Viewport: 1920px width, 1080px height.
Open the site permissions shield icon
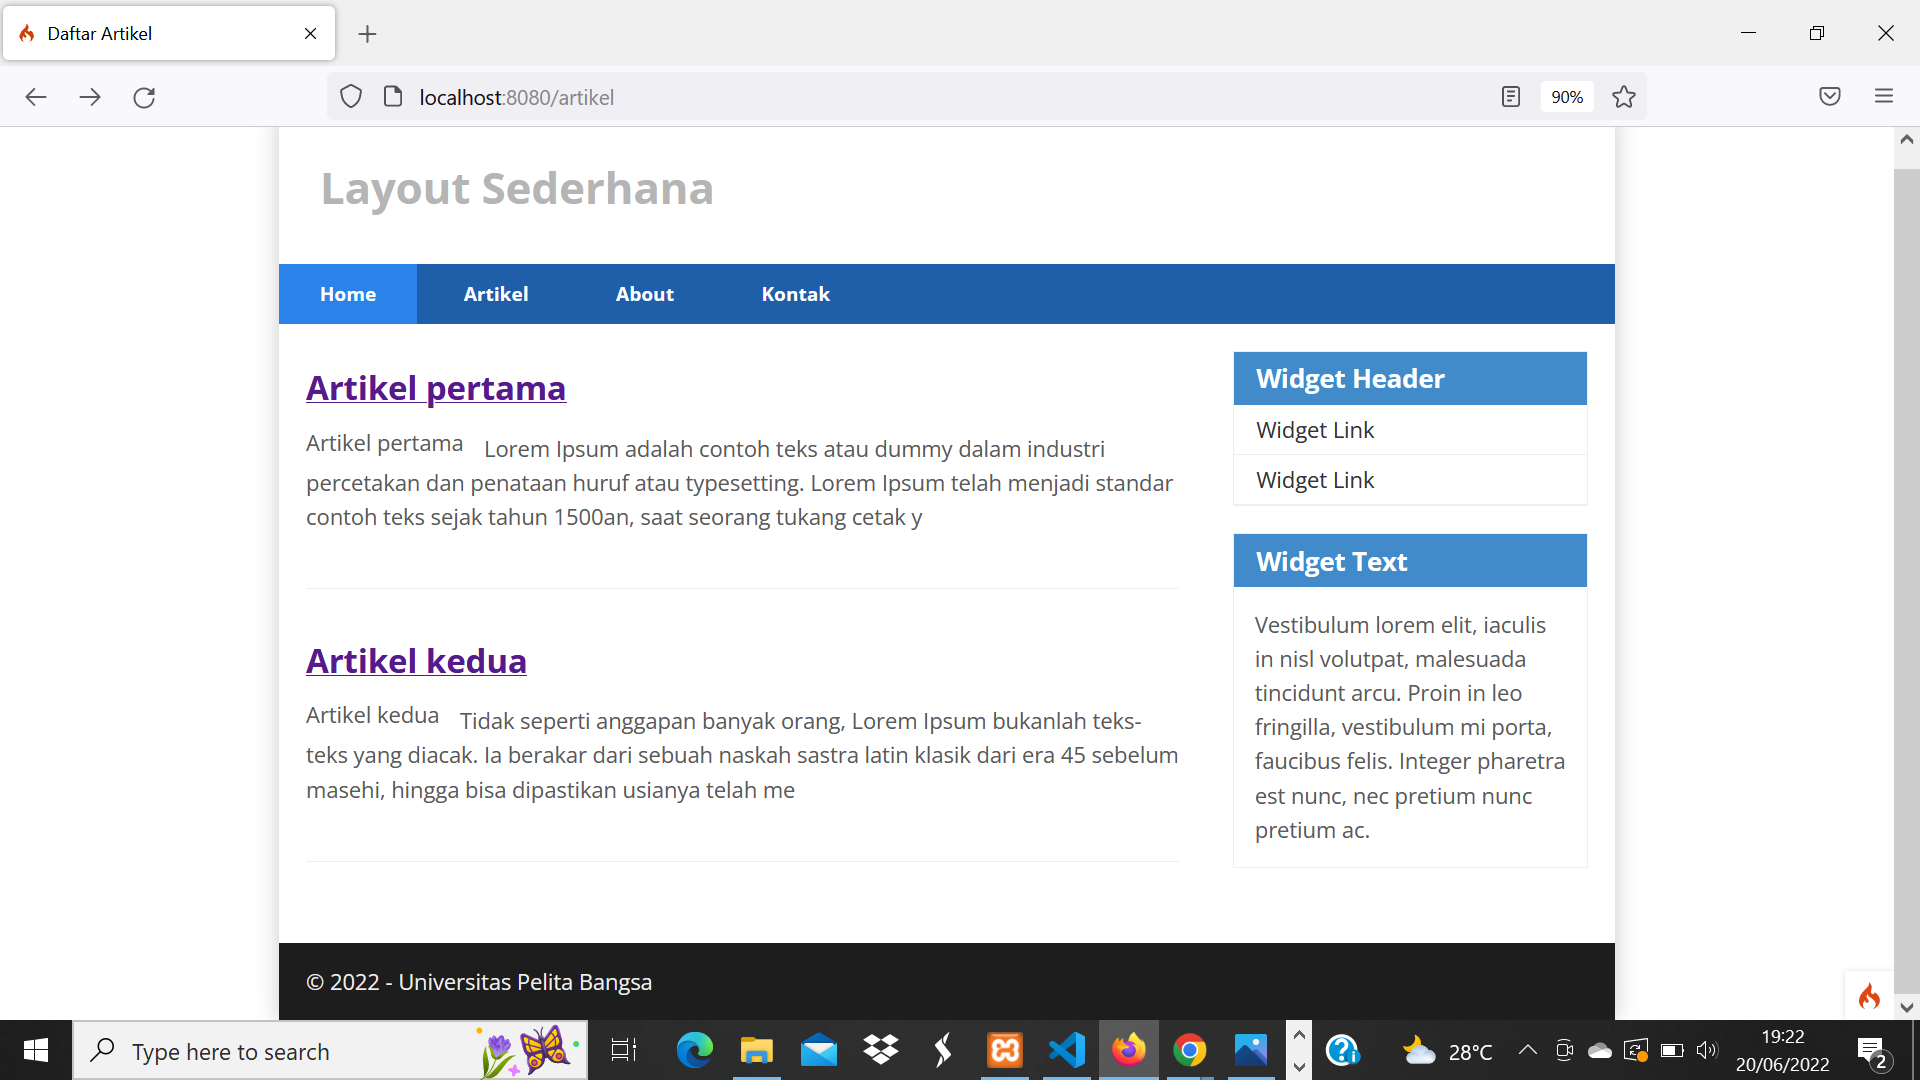(x=350, y=96)
